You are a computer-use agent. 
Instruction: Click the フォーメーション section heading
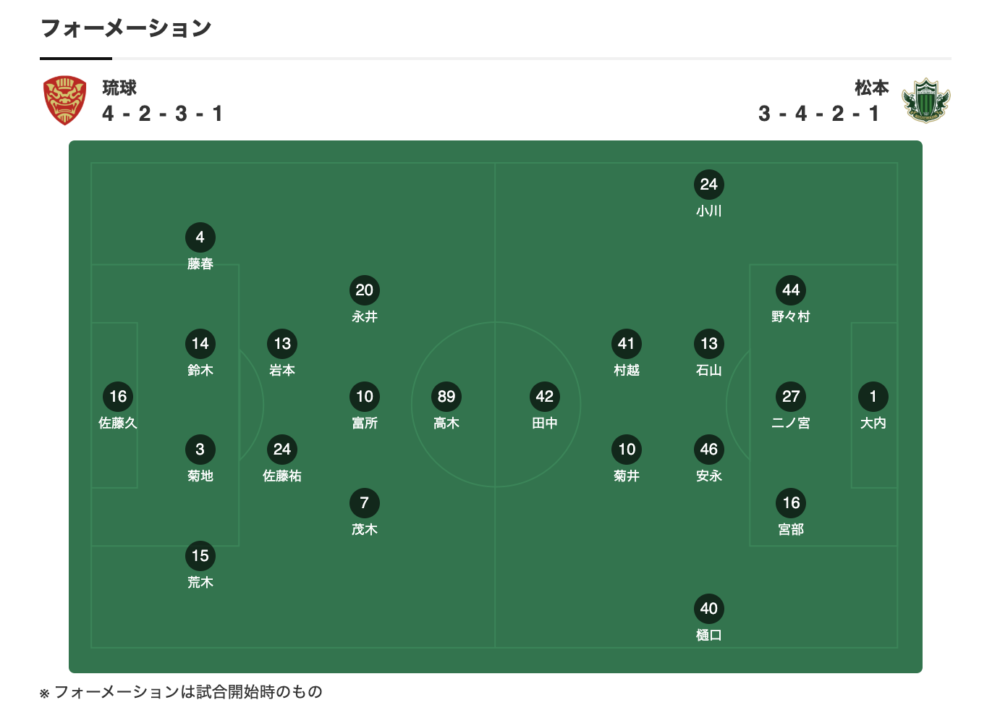click(x=126, y=28)
